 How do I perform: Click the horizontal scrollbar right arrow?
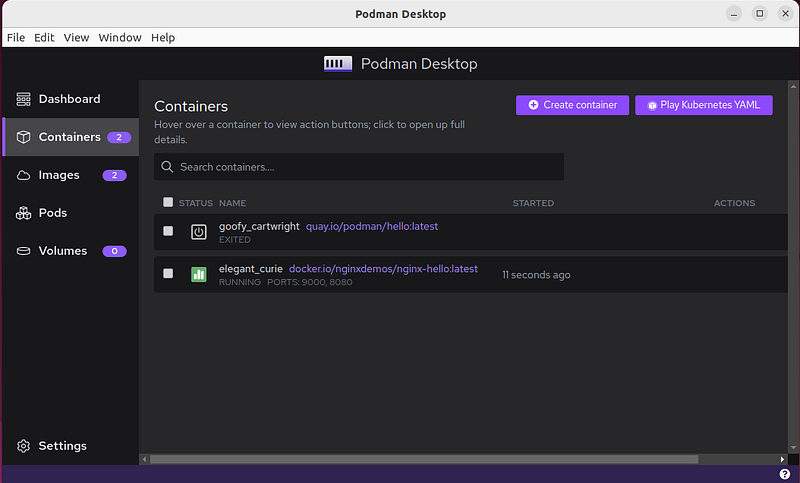782,460
